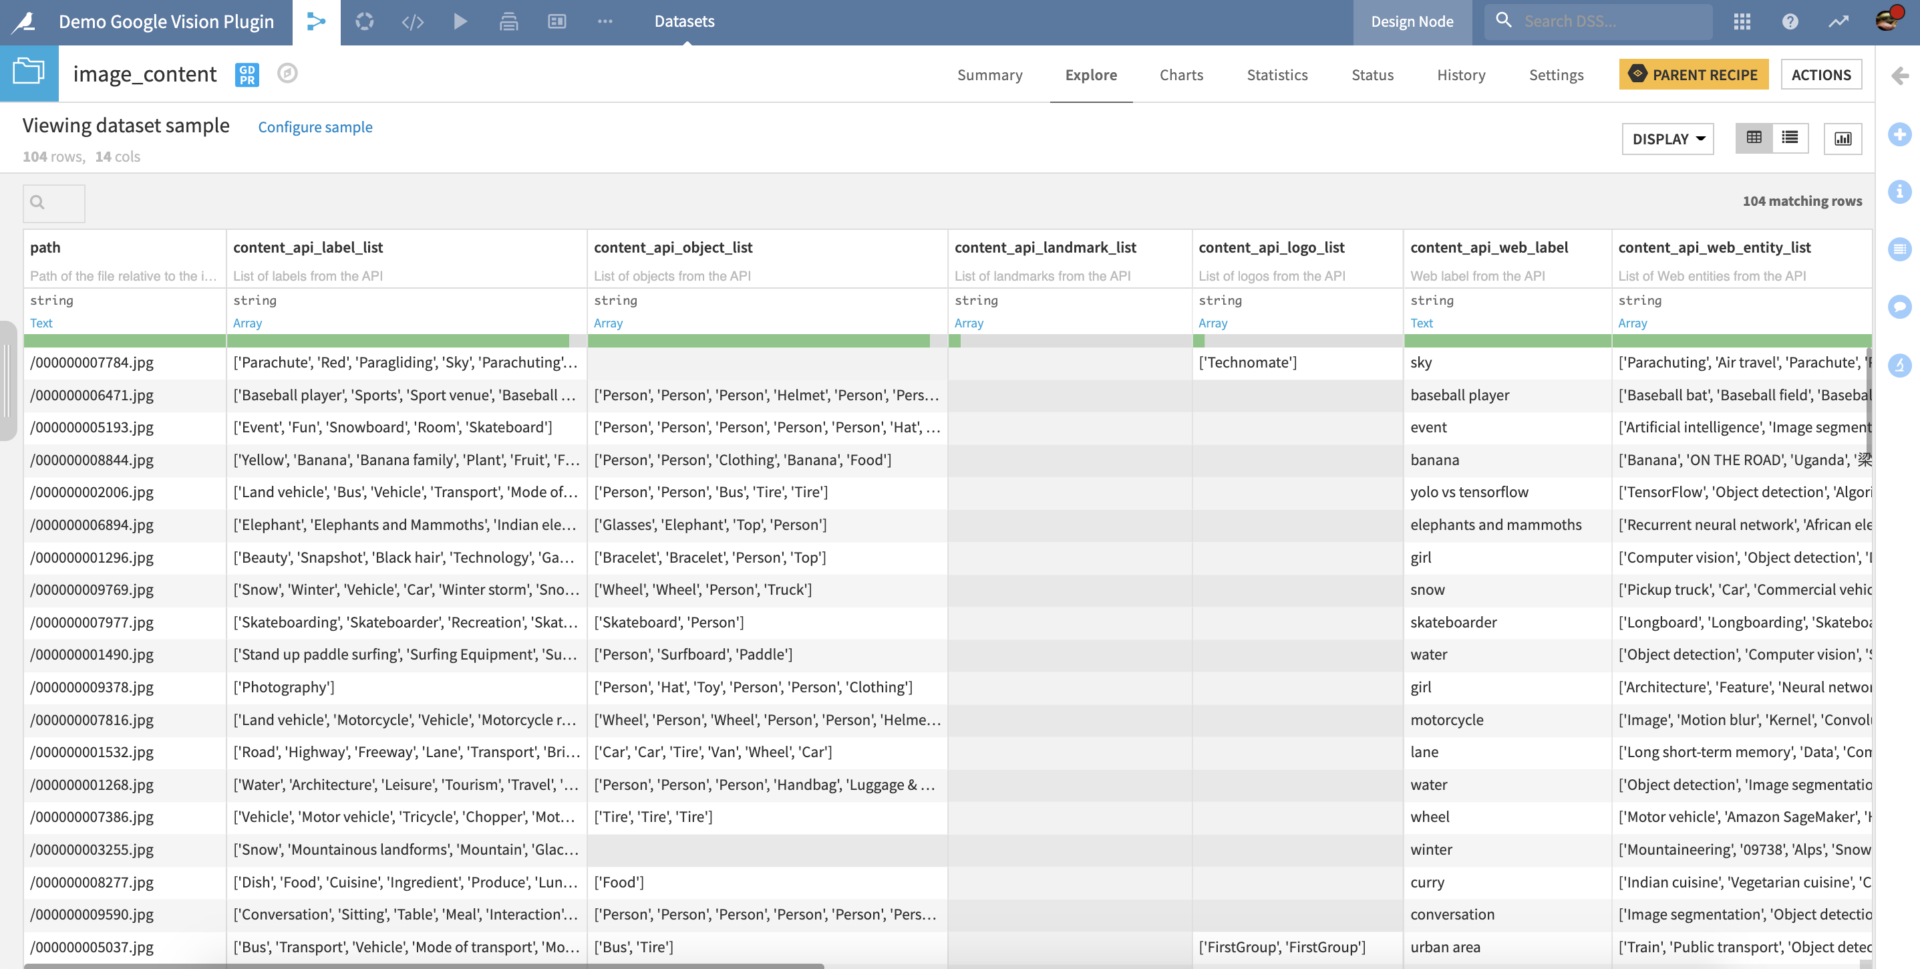This screenshot has width=1920, height=969.
Task: Select the list view toggle near DISPLAY
Action: (x=1790, y=138)
